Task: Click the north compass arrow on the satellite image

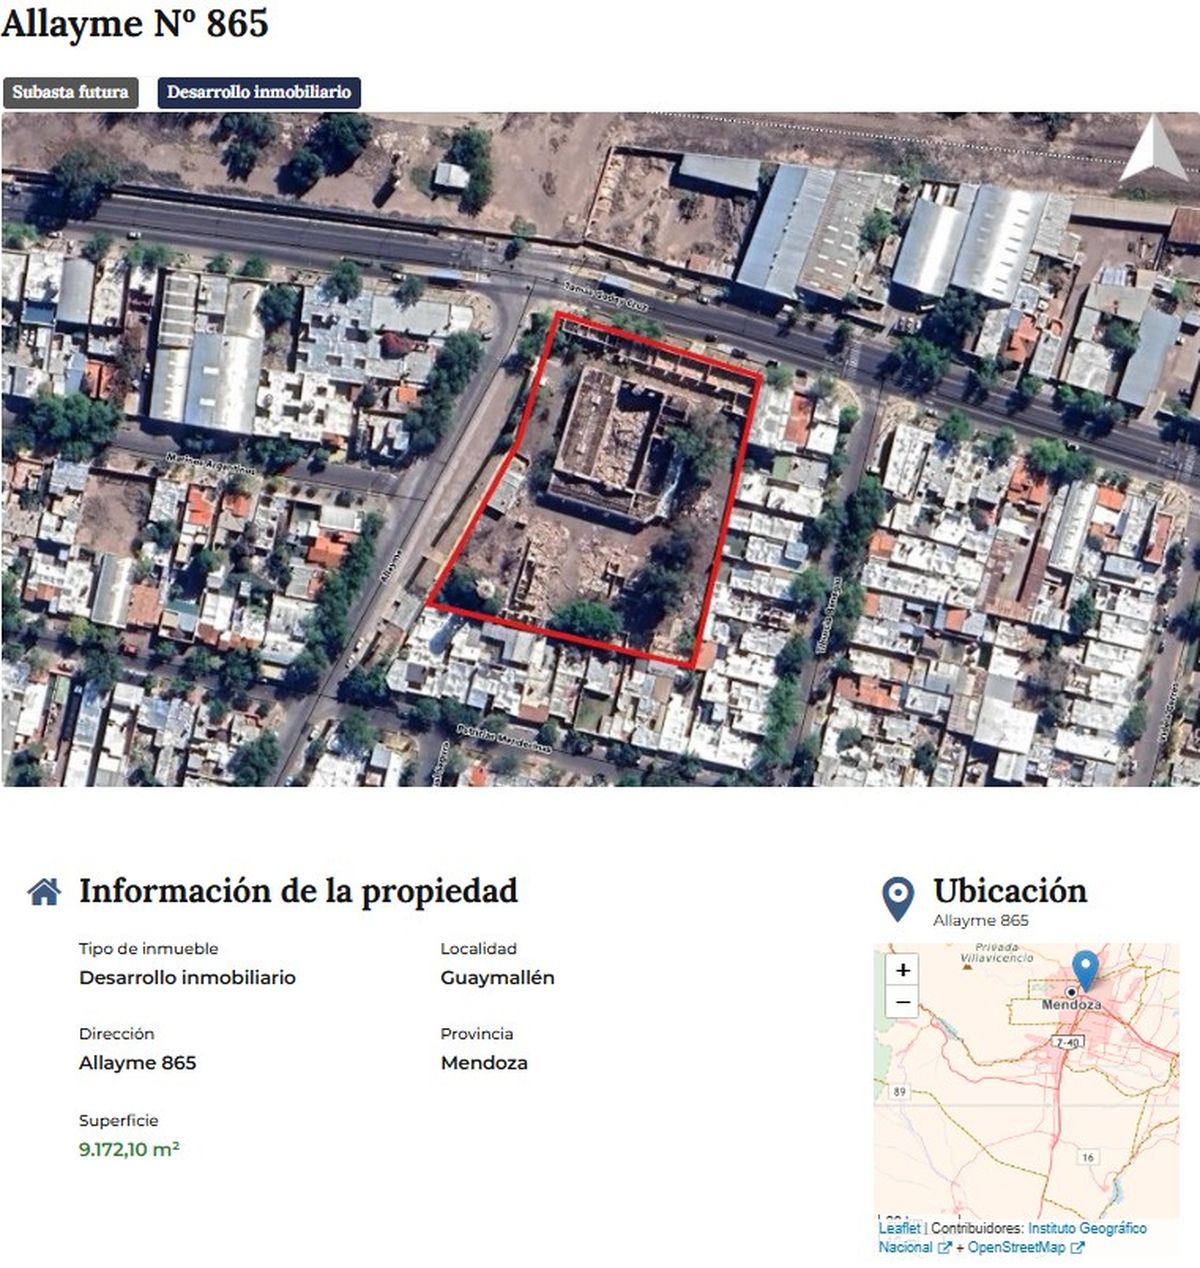Action: (1152, 148)
